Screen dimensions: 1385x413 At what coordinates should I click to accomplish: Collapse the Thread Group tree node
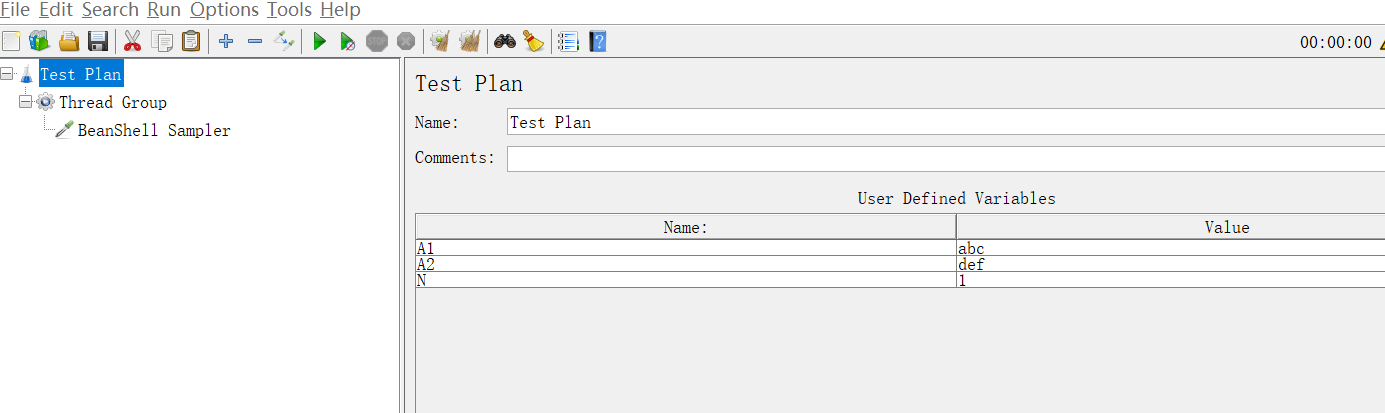(26, 102)
